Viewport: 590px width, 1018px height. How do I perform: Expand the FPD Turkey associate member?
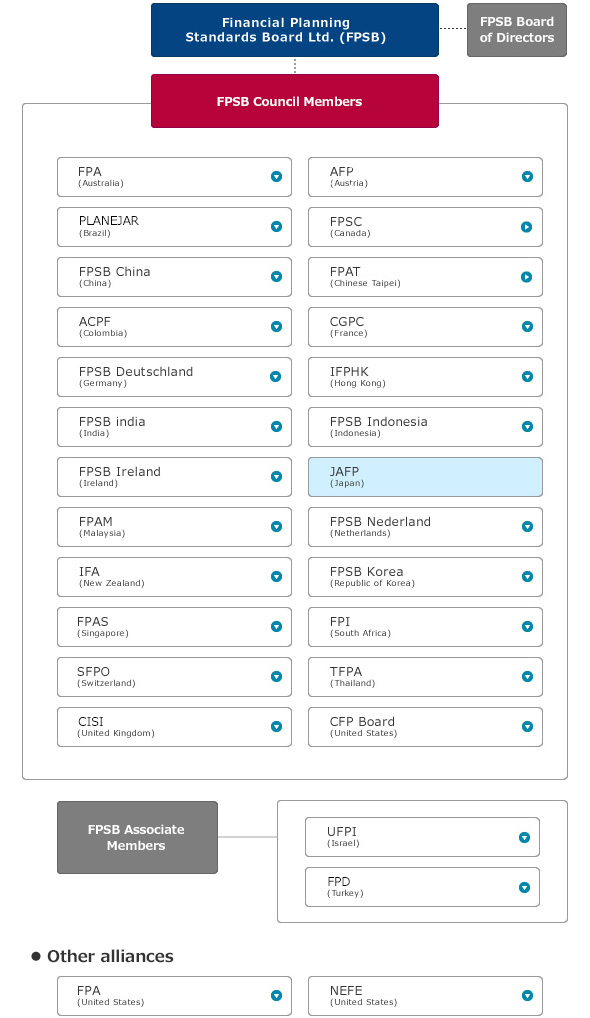point(423,887)
